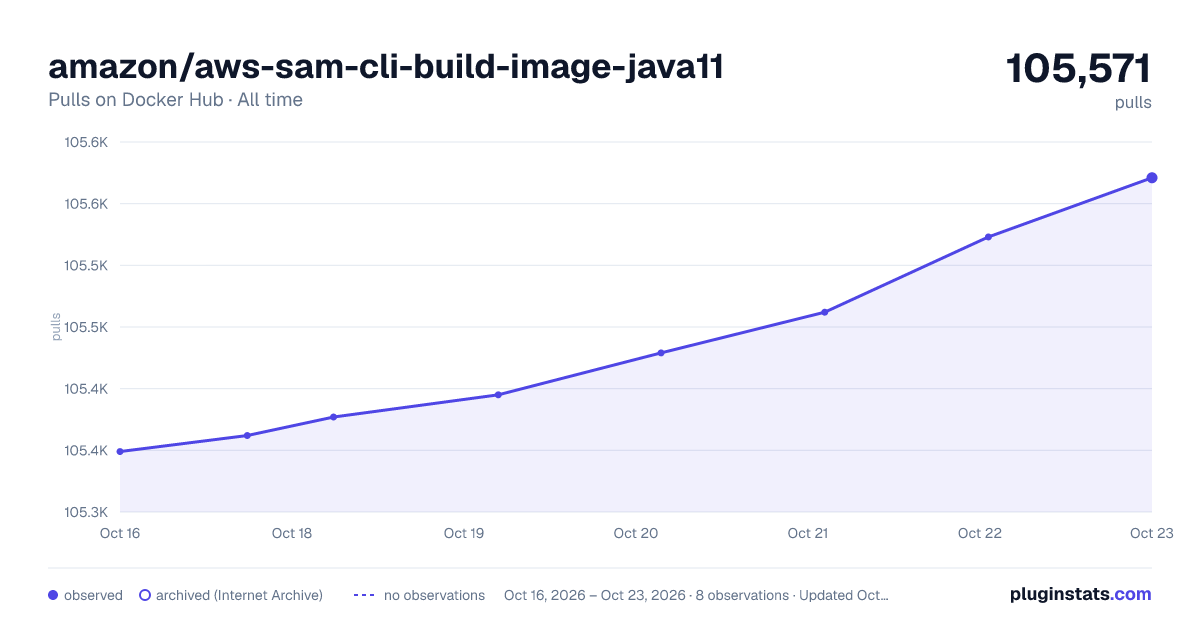1200x630 pixels.
Task: Click the 'Pulls on Docker Hub · All time' subtitle
Action: pos(175,100)
